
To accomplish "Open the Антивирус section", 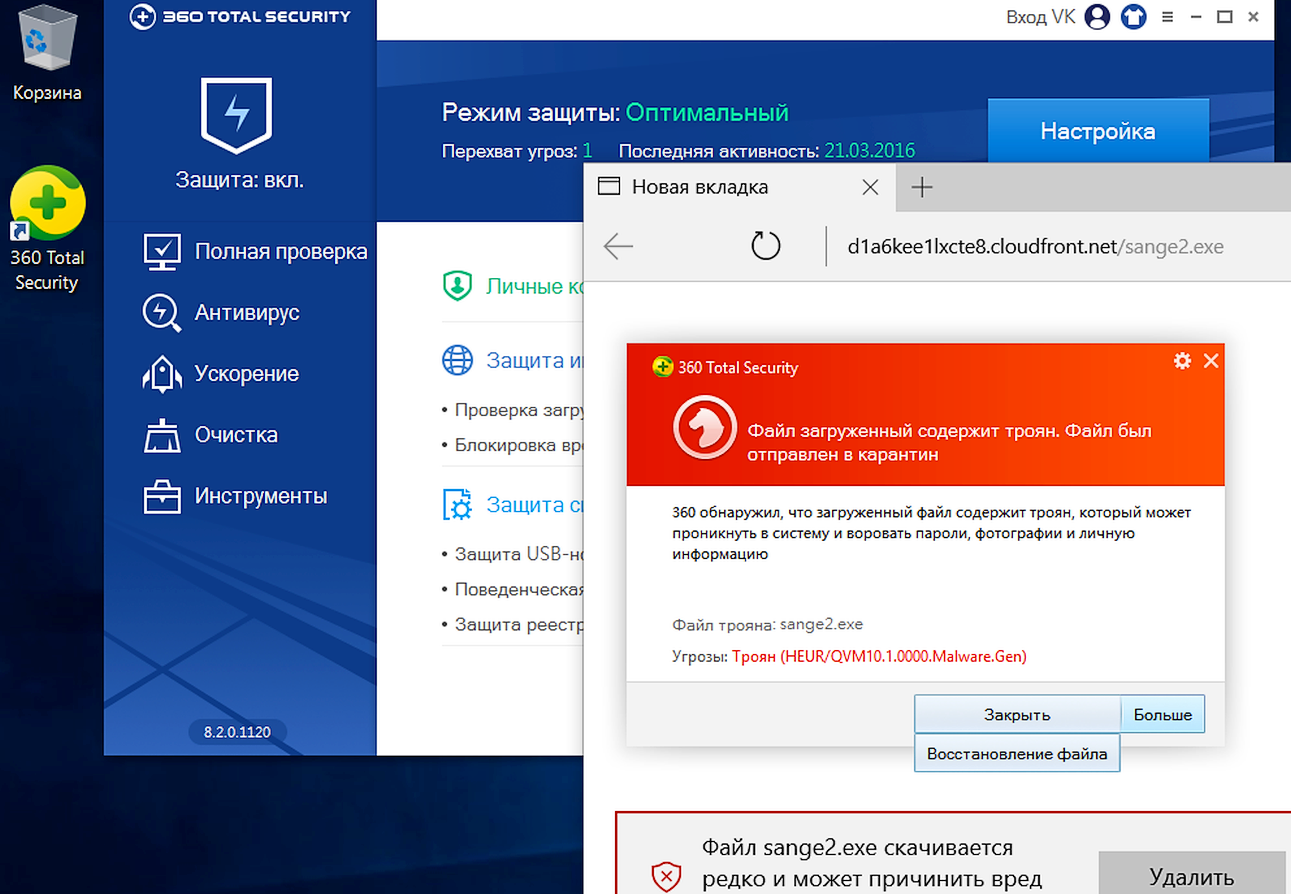I will tap(247, 313).
